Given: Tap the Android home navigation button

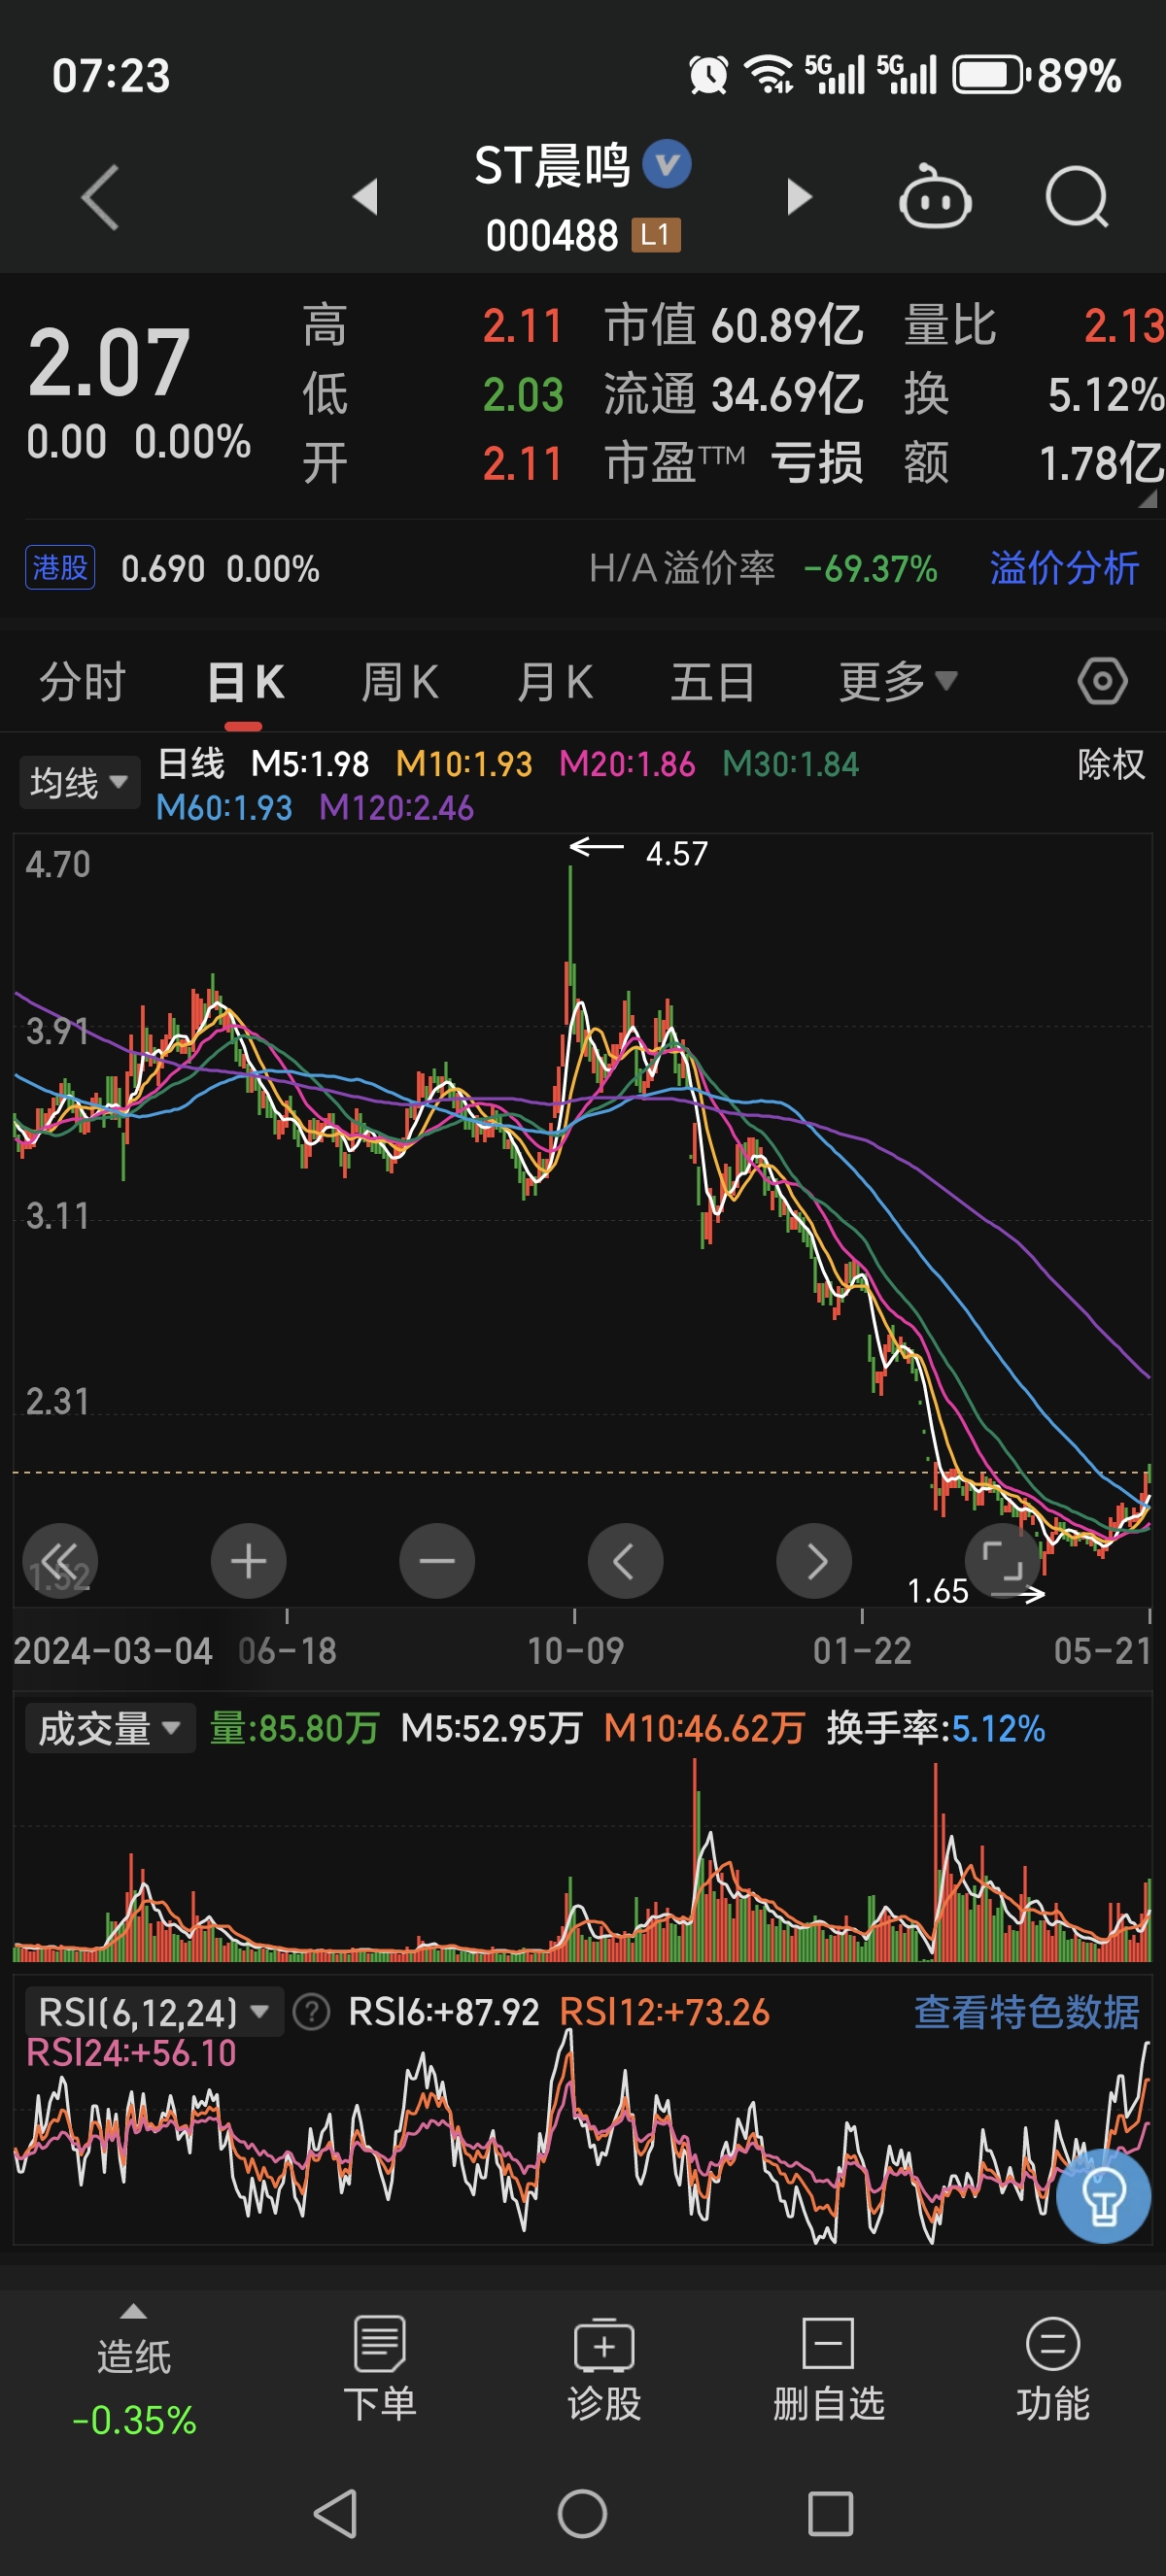Looking at the screenshot, I should 582,2513.
